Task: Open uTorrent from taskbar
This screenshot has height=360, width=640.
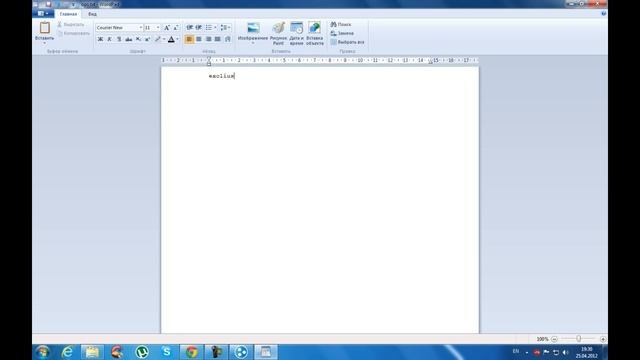Action: [x=142, y=352]
